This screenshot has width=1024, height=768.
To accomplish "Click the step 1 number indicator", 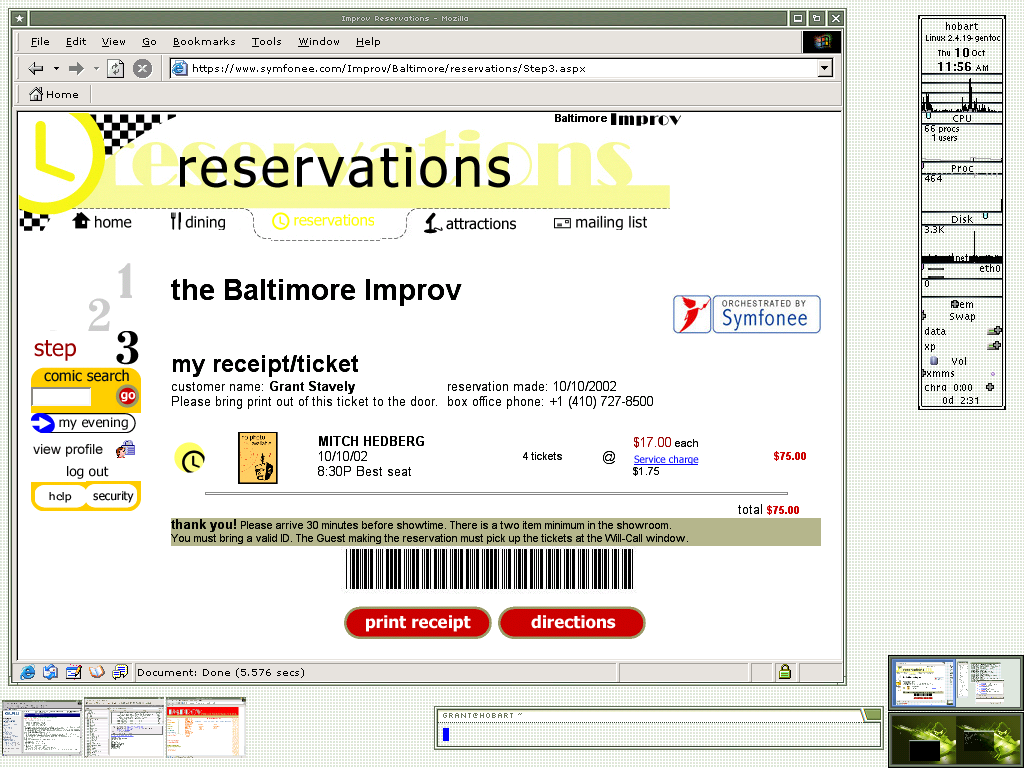I will point(125,281).
